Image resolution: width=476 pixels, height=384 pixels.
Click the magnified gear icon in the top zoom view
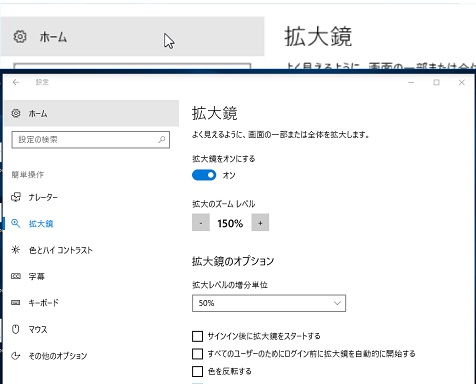(20, 36)
